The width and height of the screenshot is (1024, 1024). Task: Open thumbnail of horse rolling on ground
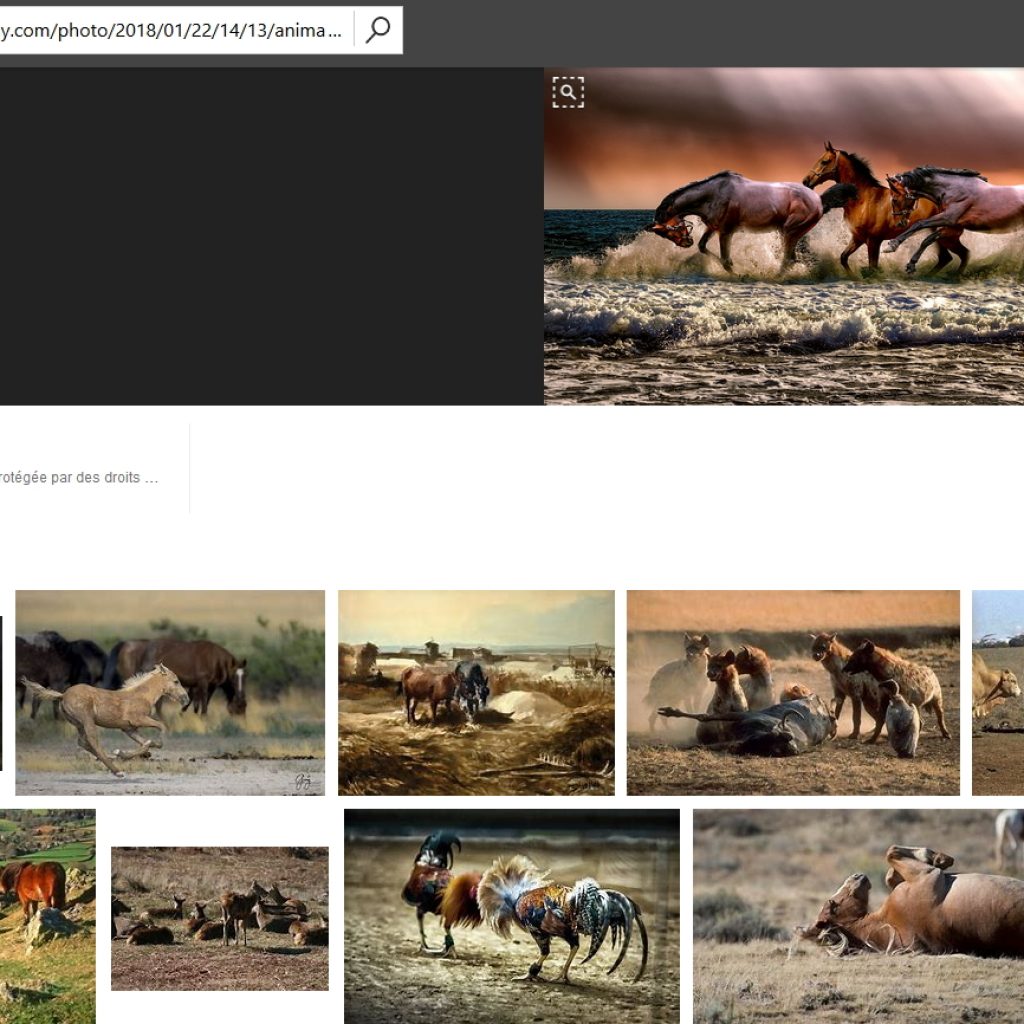tap(858, 916)
